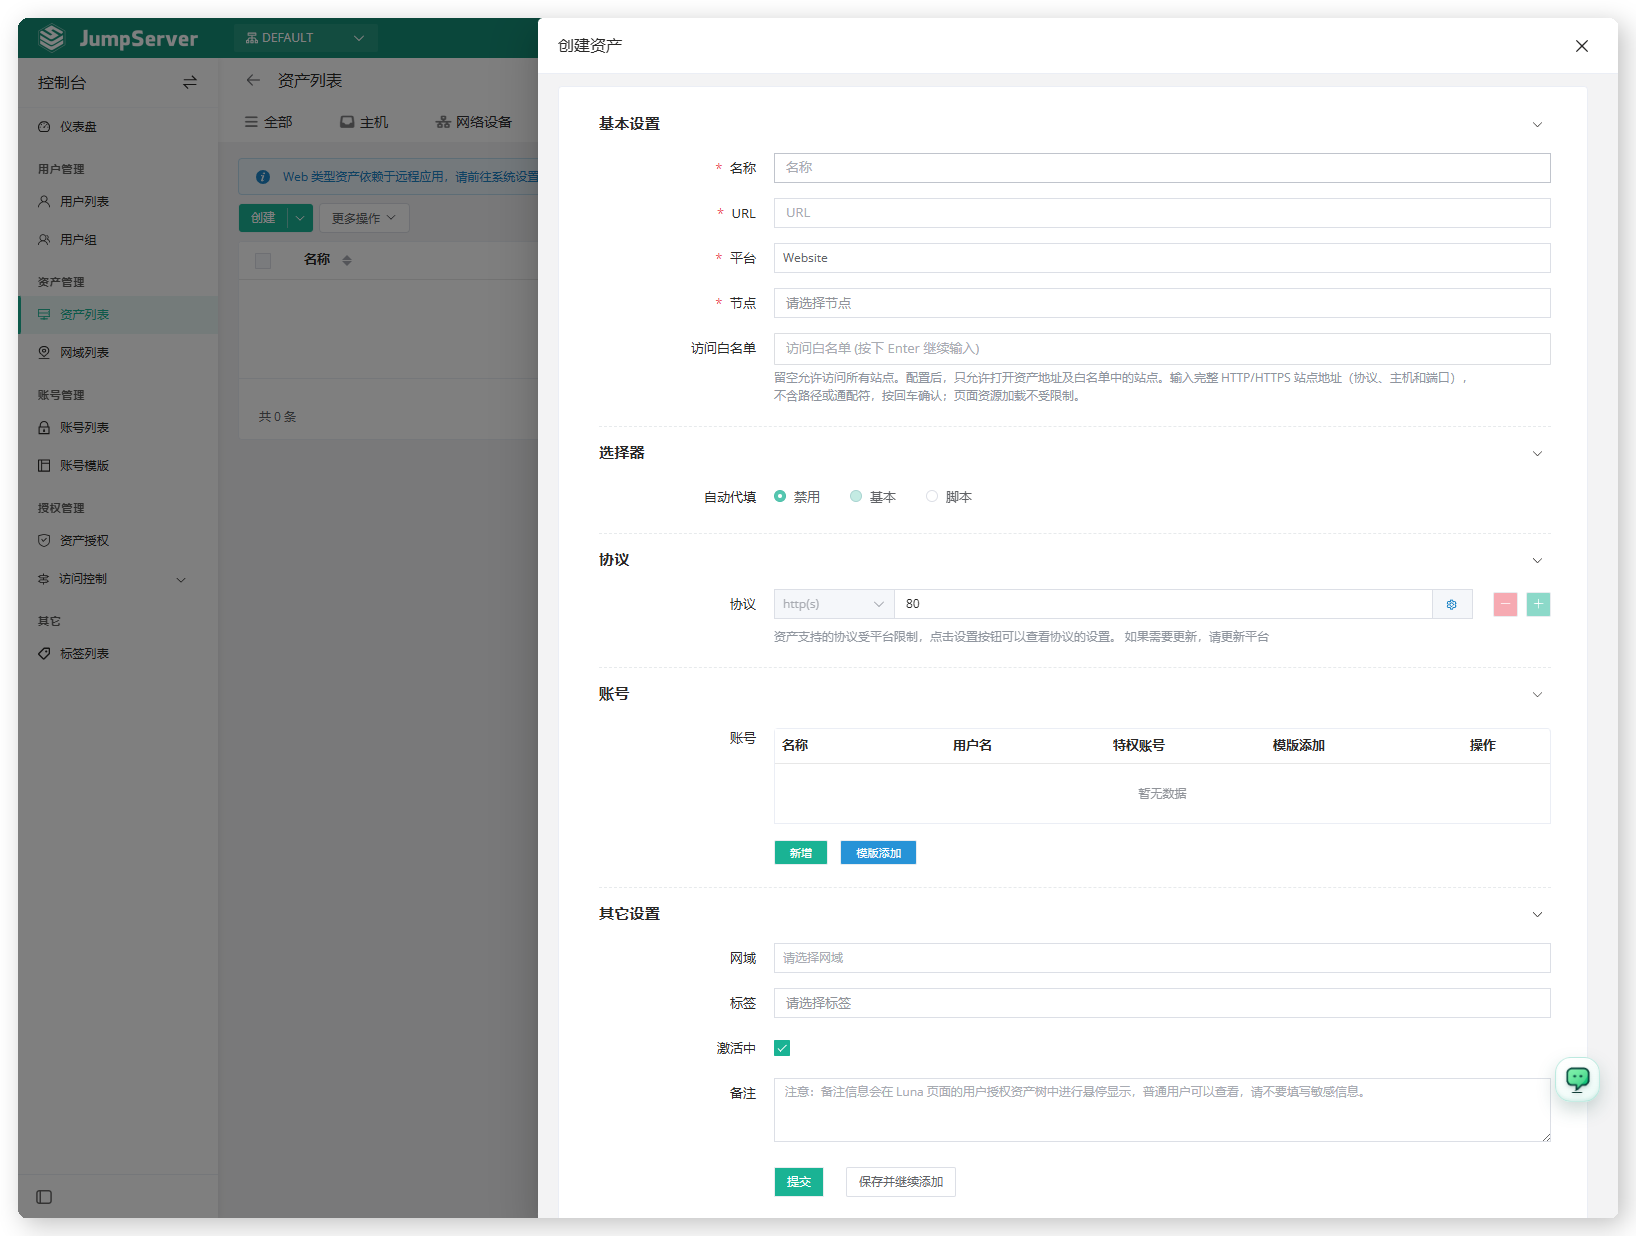Viewport: 1636px width, 1236px height.
Task: Add protocol row with green plus button
Action: coord(1538,604)
